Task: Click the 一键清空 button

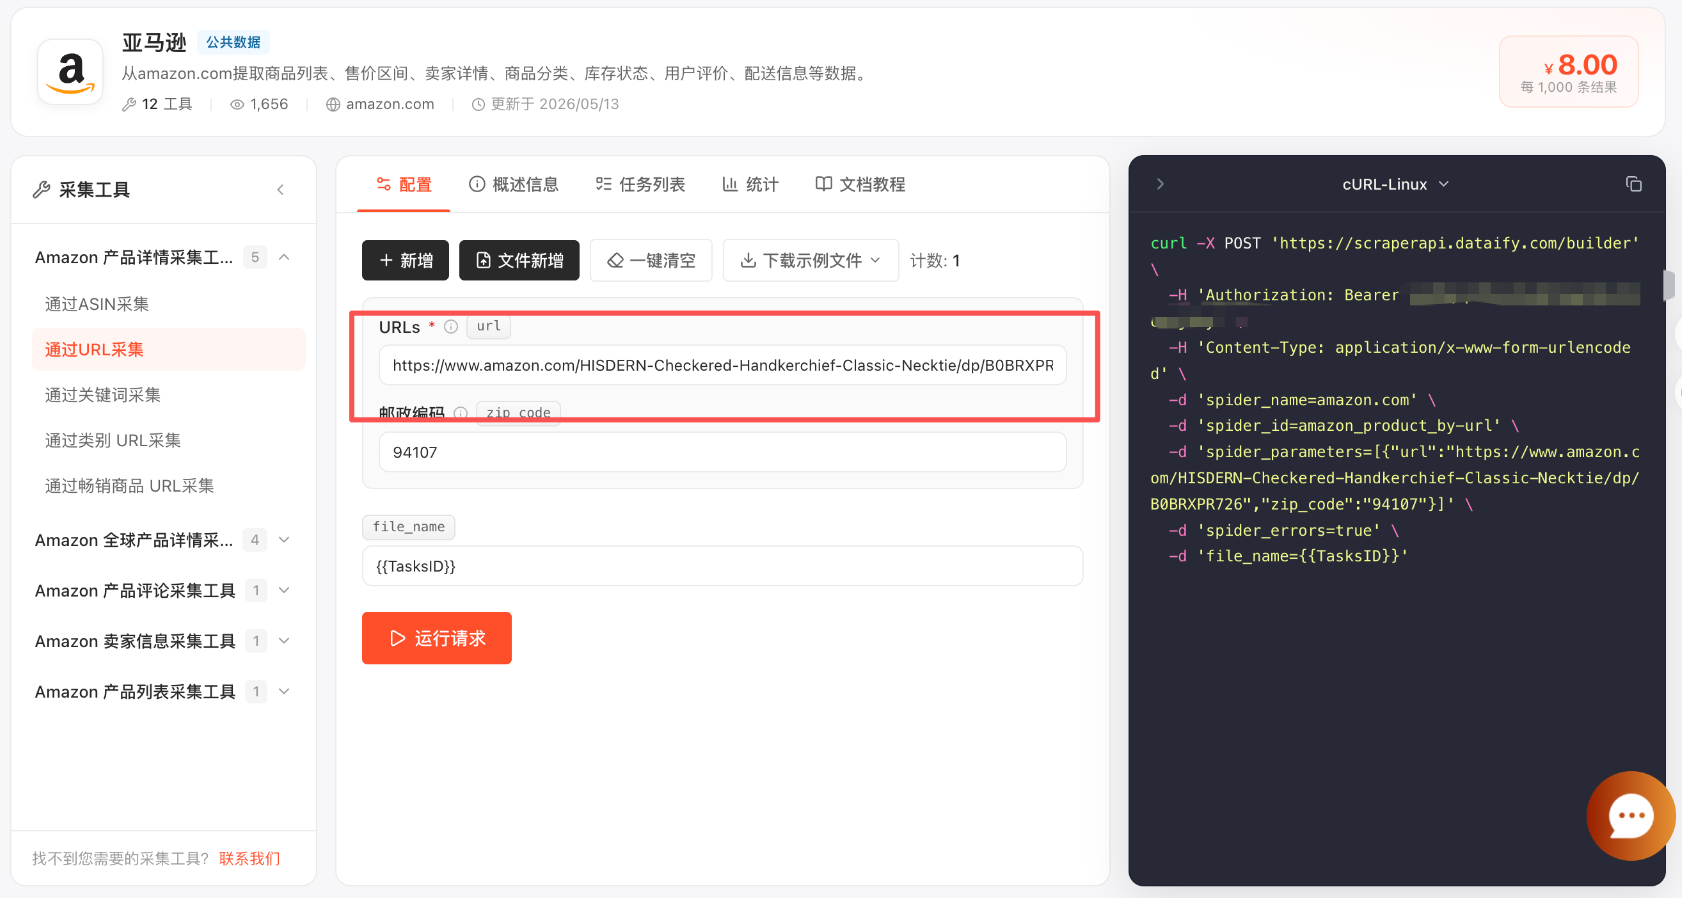Action: pos(651,260)
